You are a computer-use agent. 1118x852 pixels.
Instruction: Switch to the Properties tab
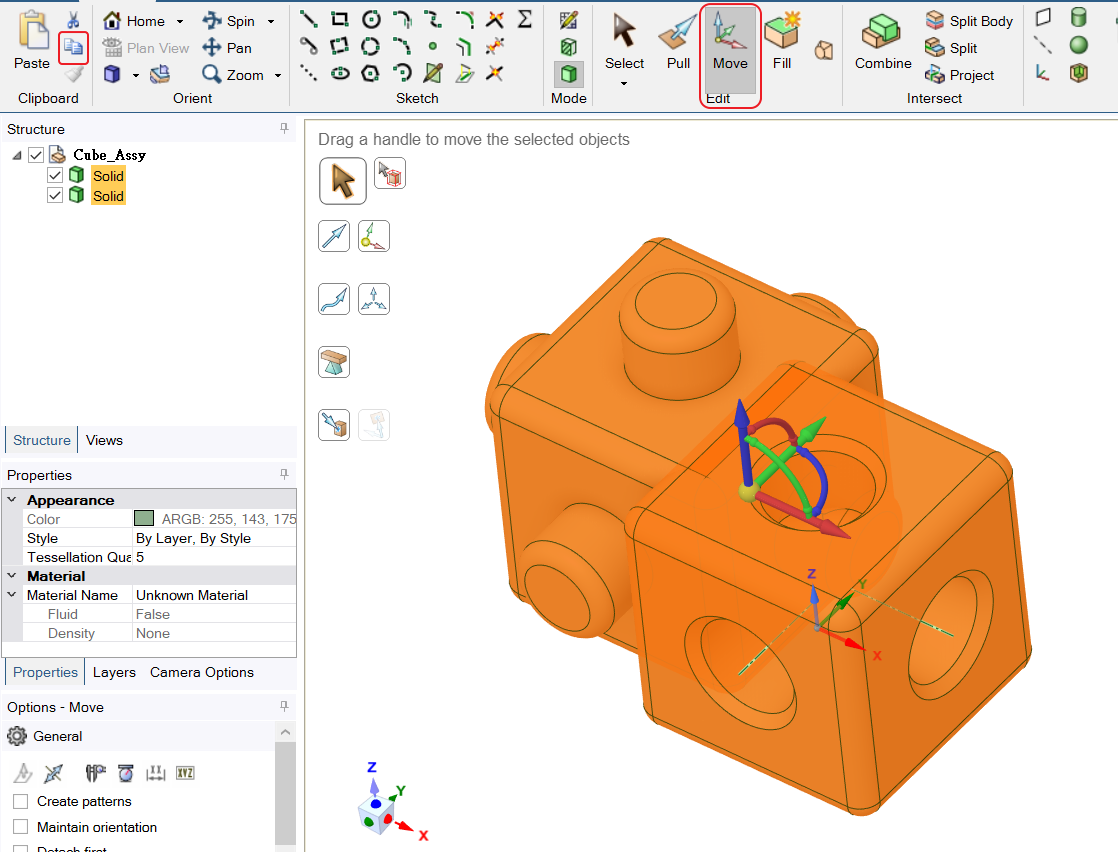coord(45,672)
